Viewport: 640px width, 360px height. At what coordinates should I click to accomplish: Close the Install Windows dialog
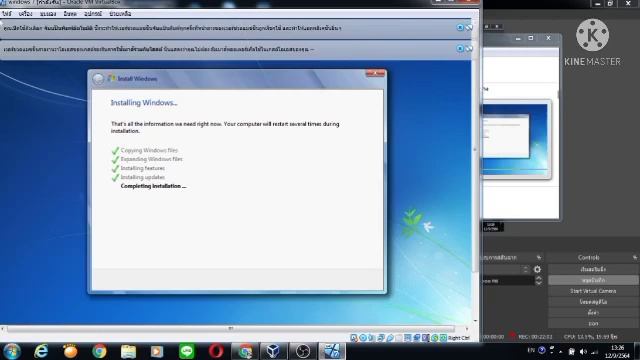[x=375, y=73]
